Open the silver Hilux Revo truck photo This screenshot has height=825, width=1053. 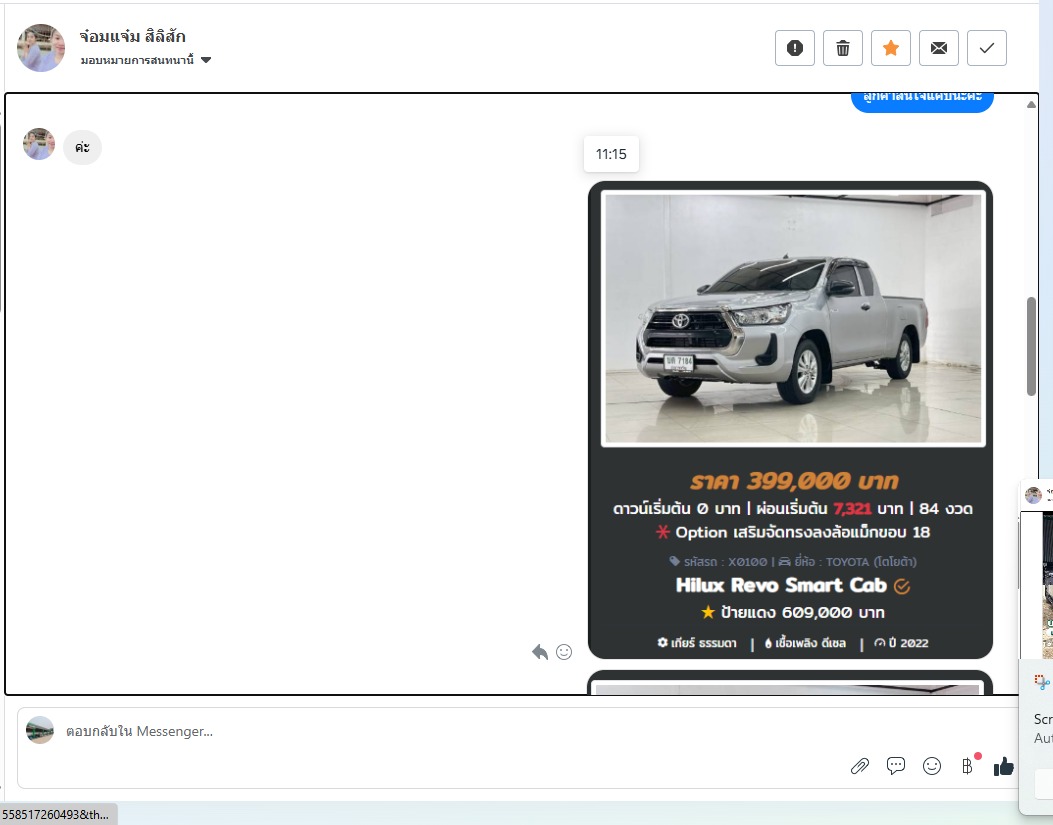pyautogui.click(x=793, y=318)
